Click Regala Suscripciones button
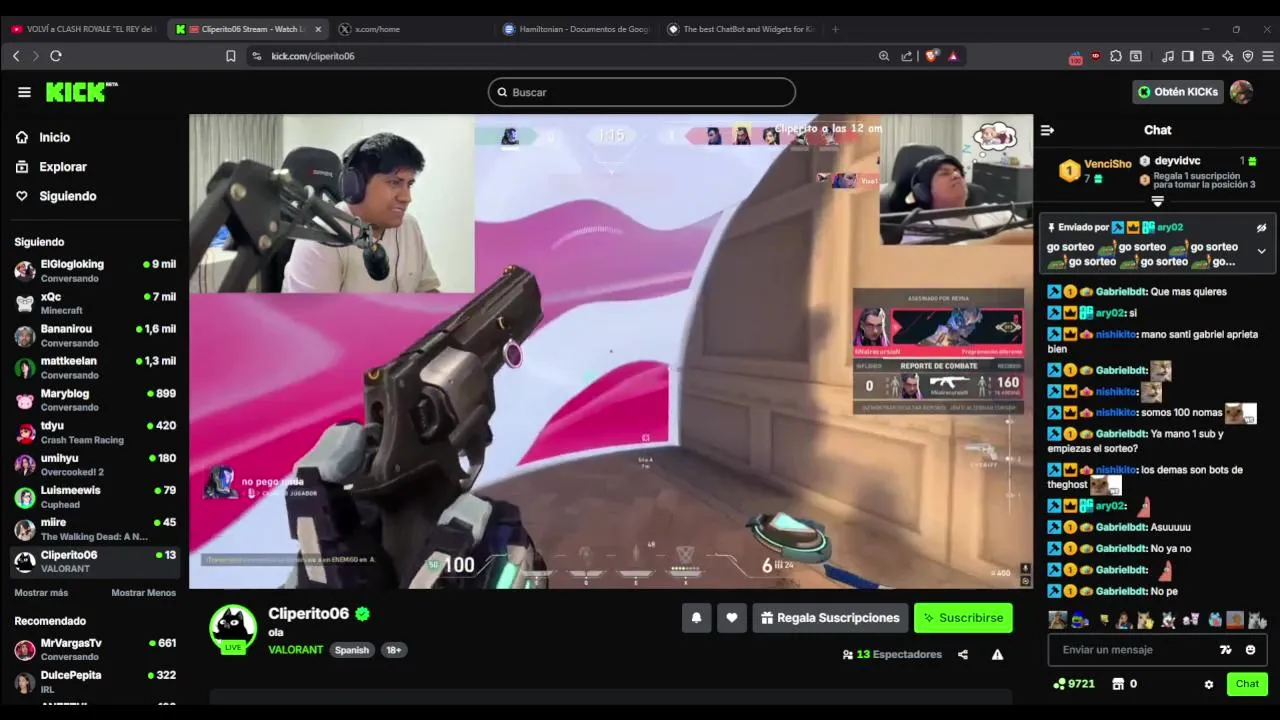 coord(830,618)
